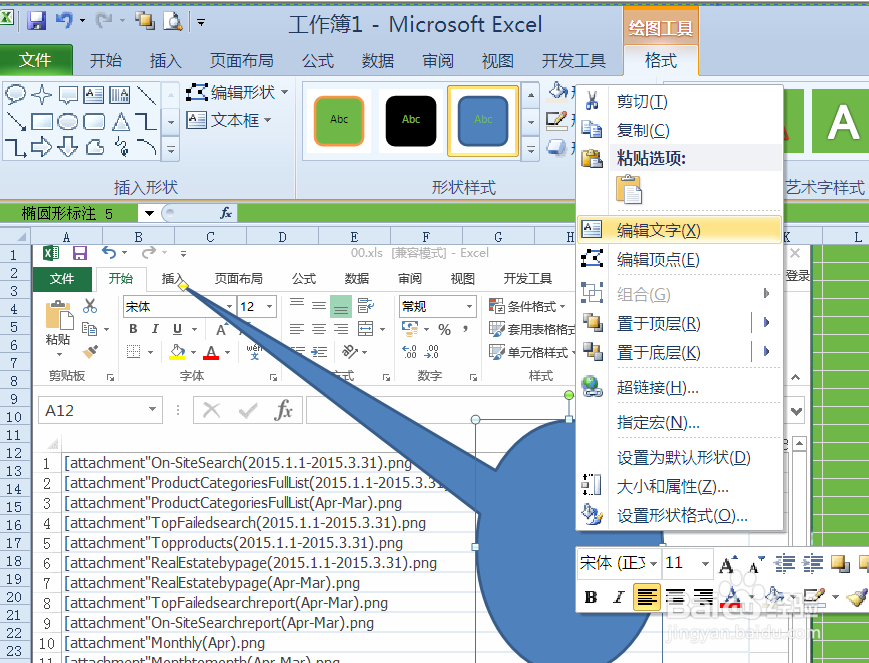Choose 设置形状格式(O) from context menu
This screenshot has height=663, width=869.
point(679,516)
